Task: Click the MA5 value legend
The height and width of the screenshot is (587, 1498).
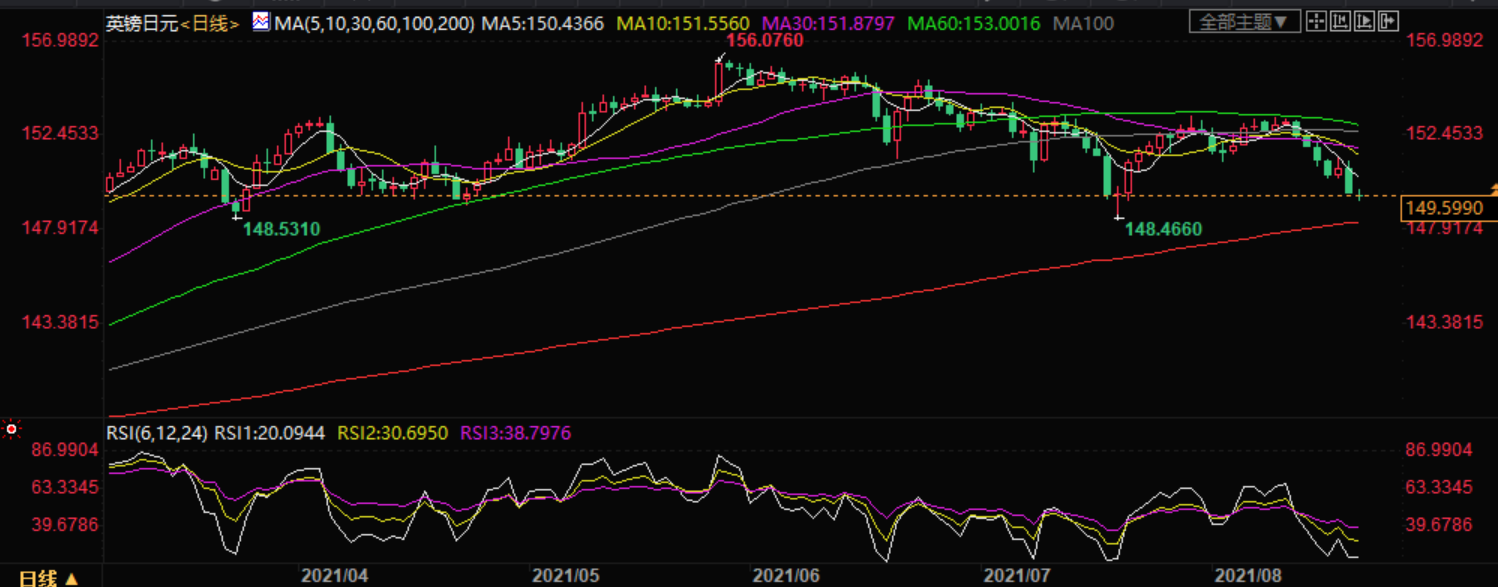Action: [543, 22]
